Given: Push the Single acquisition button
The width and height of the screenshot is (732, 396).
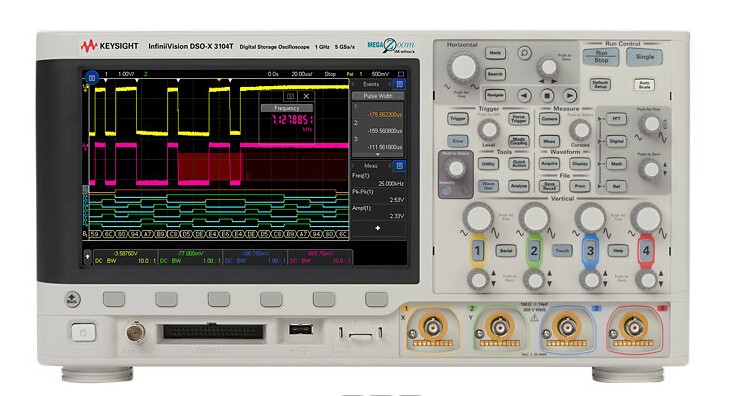Looking at the screenshot, I should tap(645, 57).
